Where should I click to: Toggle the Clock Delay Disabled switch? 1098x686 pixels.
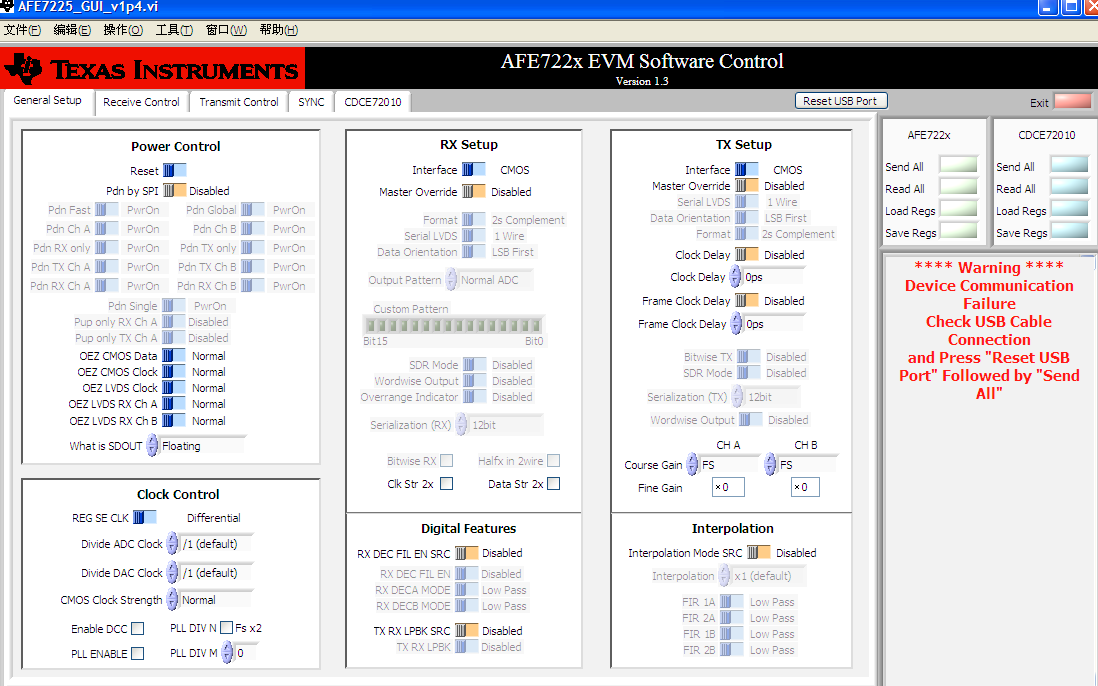pyautogui.click(x=746, y=255)
